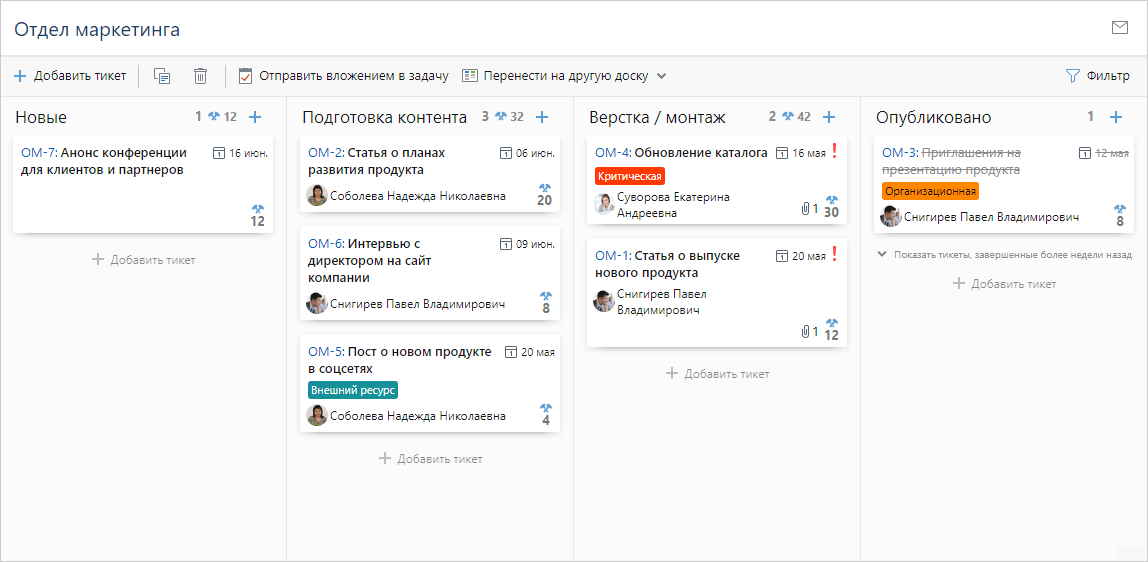The width and height of the screenshot is (1148, 562).
Task: Click the Опубликовано column title
Action: pyautogui.click(x=933, y=117)
